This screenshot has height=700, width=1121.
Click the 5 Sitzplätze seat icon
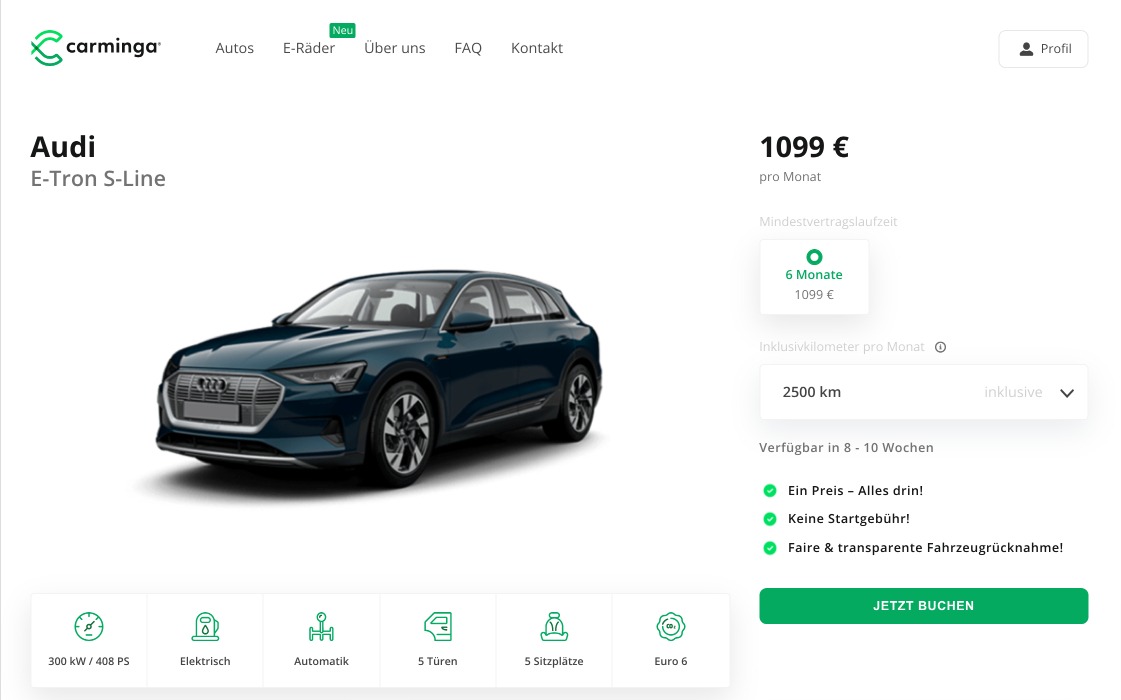click(x=554, y=626)
